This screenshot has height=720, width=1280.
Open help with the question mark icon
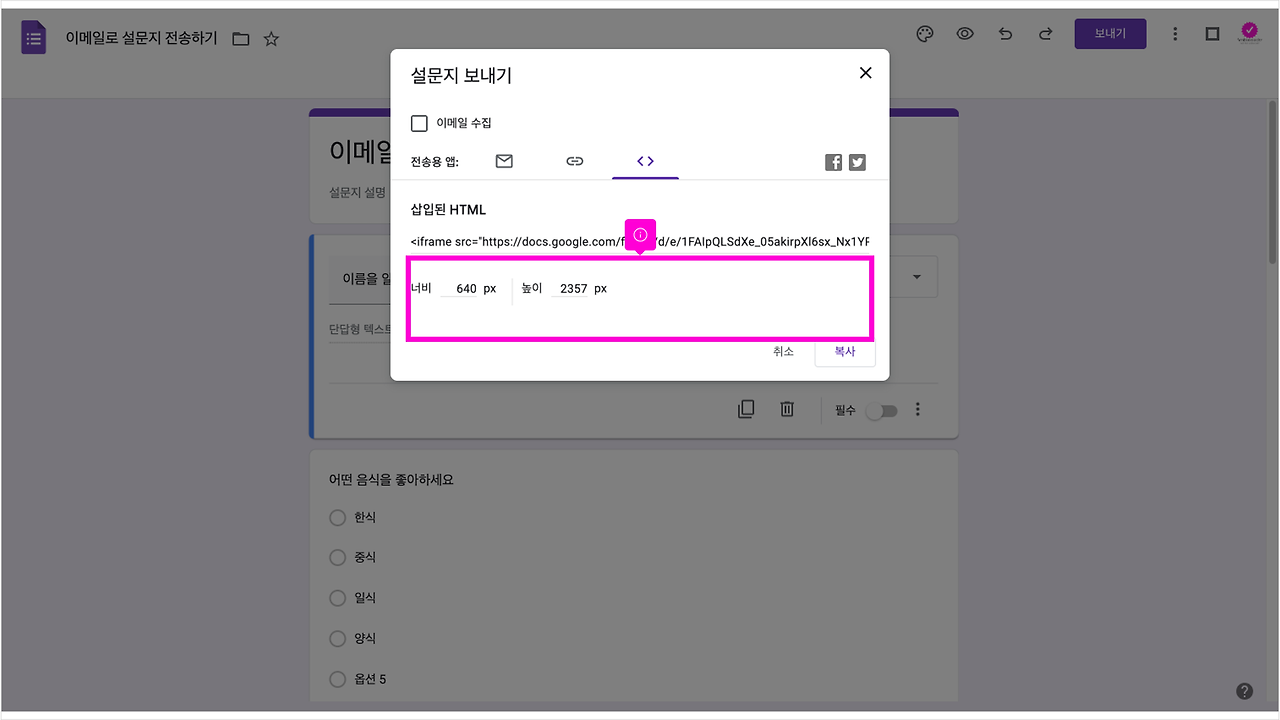point(1244,690)
